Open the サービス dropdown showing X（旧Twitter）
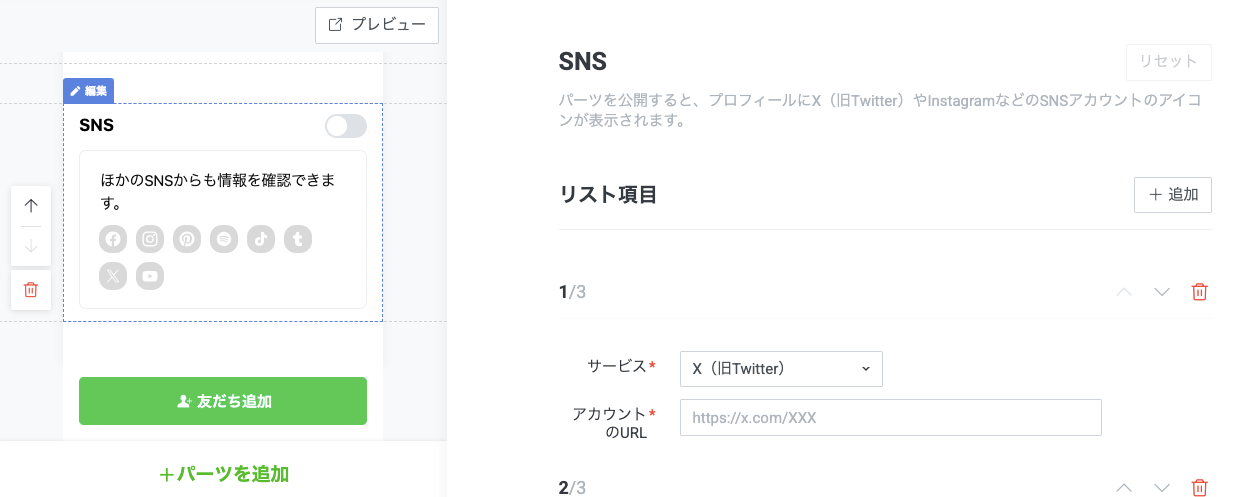Viewport: 1243px width, 497px height. 781,369
